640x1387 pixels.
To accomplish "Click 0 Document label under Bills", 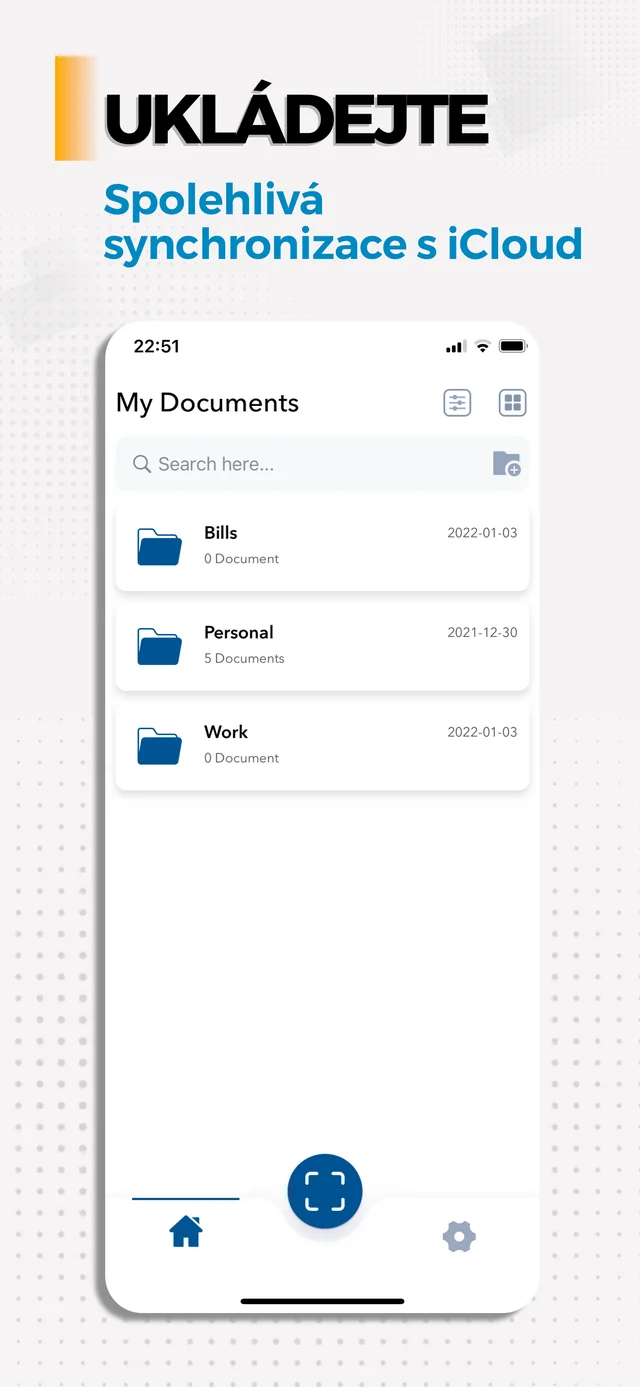I will pyautogui.click(x=241, y=559).
